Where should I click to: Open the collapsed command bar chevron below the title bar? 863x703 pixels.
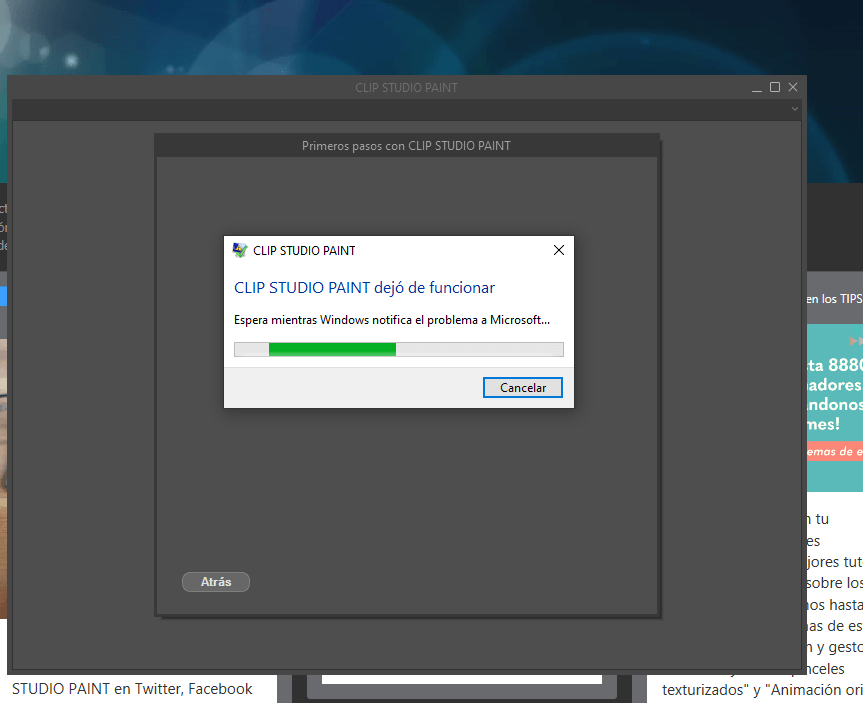click(x=797, y=110)
